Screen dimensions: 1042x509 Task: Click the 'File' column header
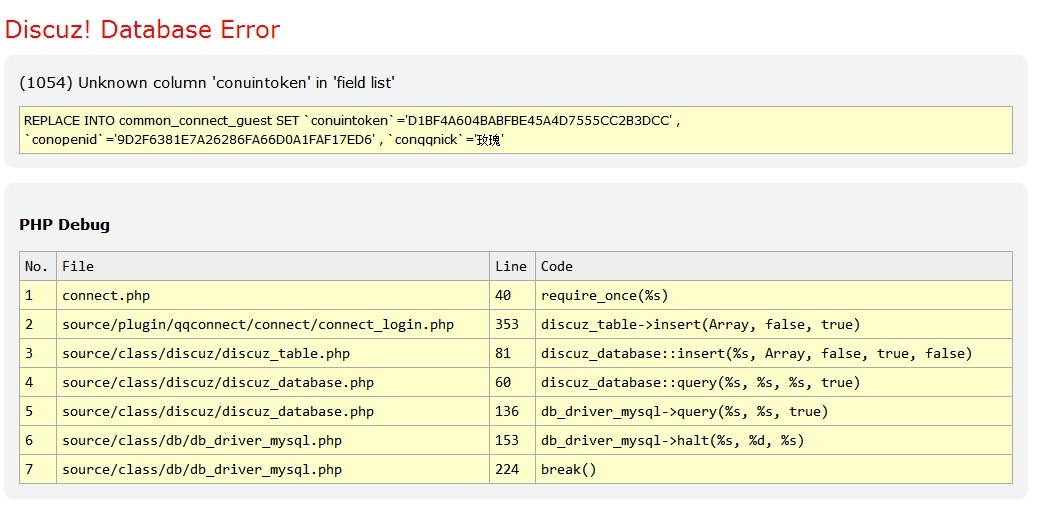(x=273, y=266)
